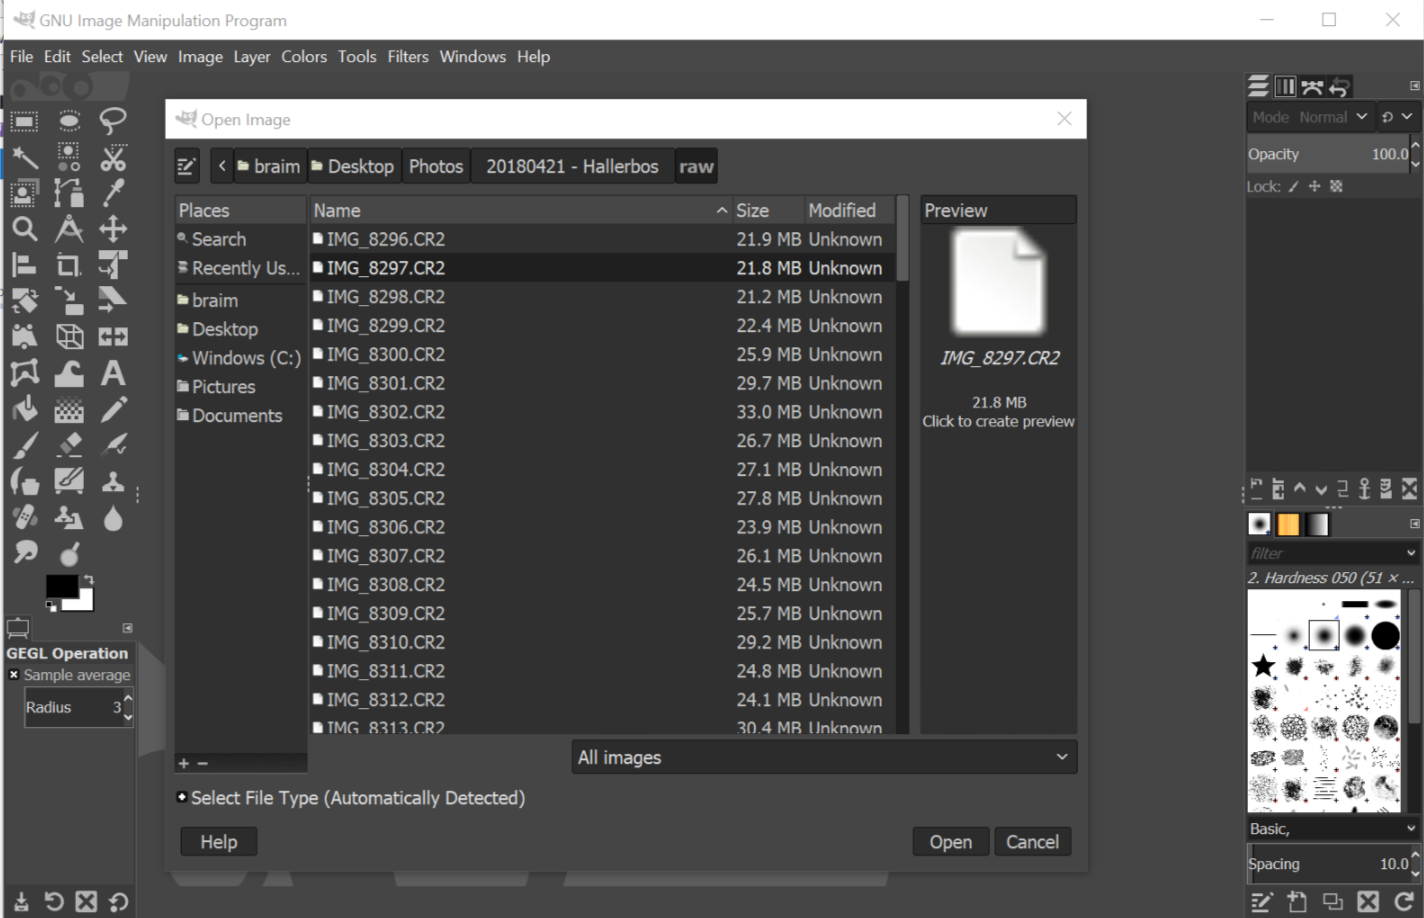Sort files by the Name column
Screen dimensions: 1424x918
(x=520, y=210)
